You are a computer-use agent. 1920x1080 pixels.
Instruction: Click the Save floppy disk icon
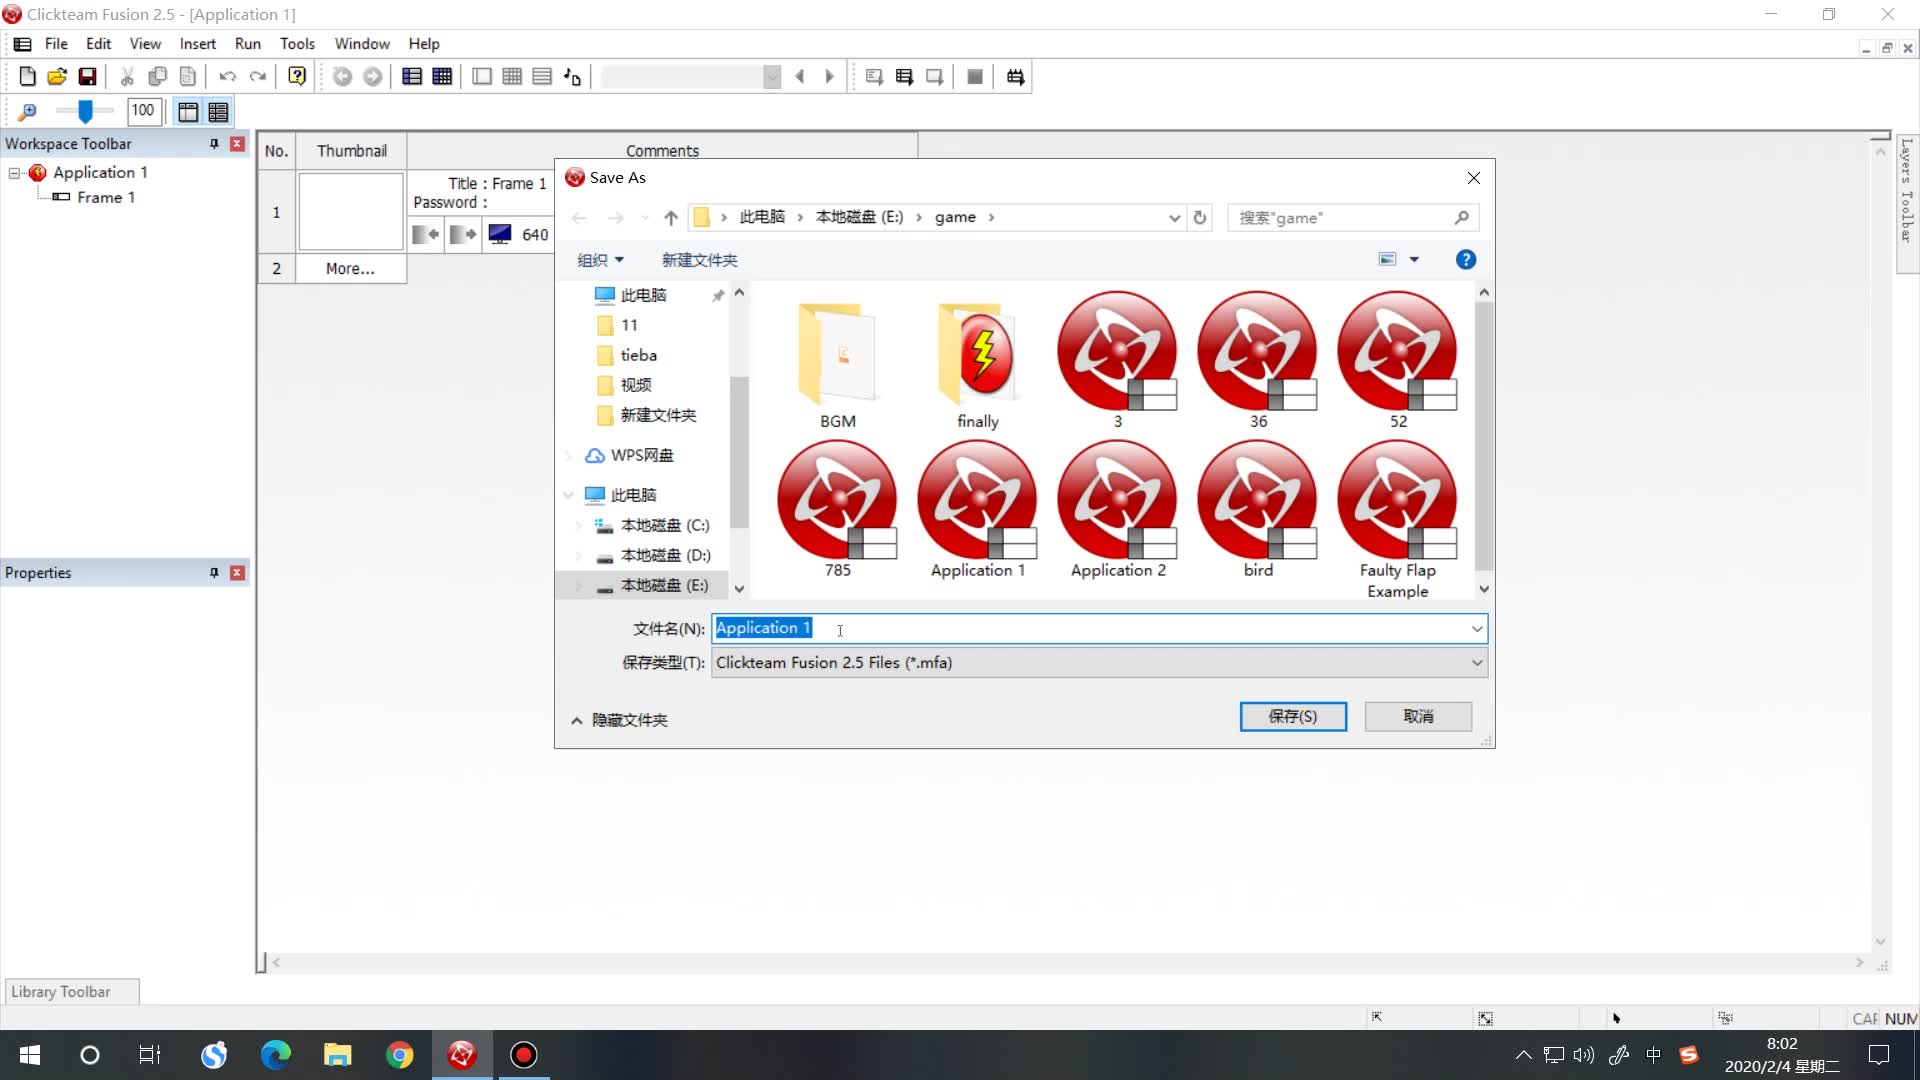[87, 77]
